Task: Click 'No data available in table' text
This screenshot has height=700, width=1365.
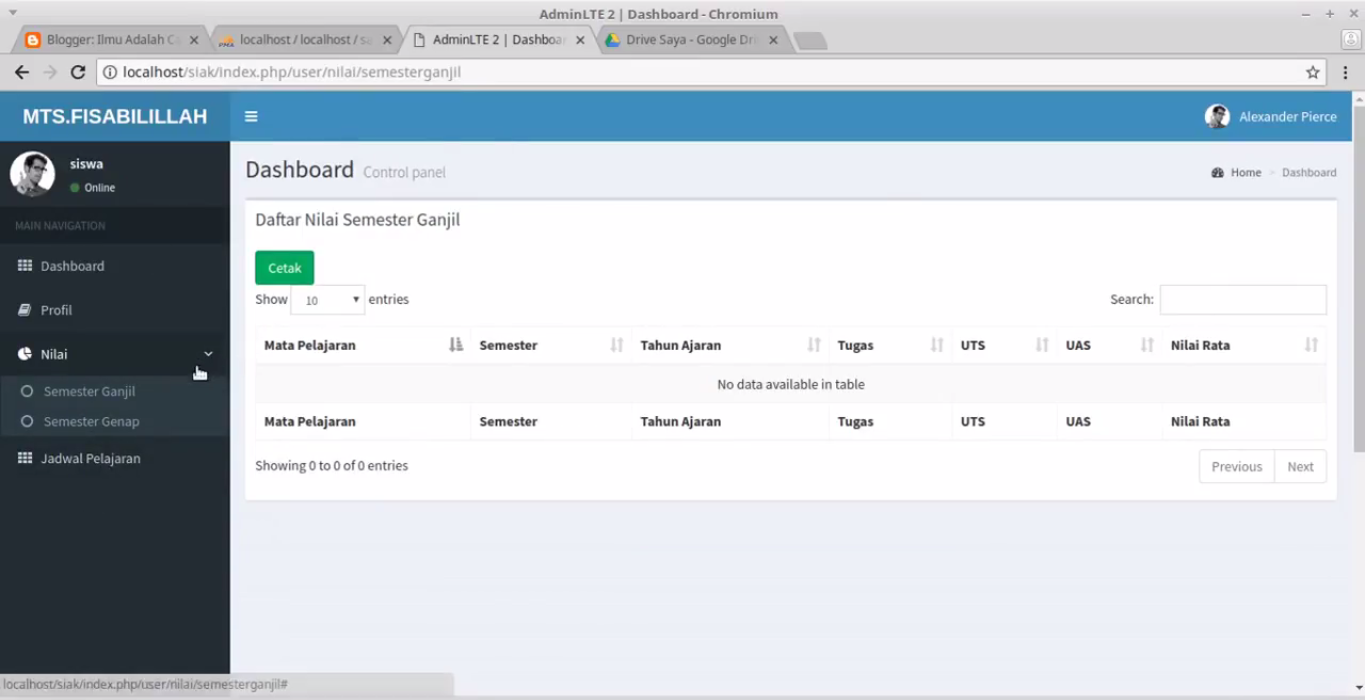Action: (791, 384)
